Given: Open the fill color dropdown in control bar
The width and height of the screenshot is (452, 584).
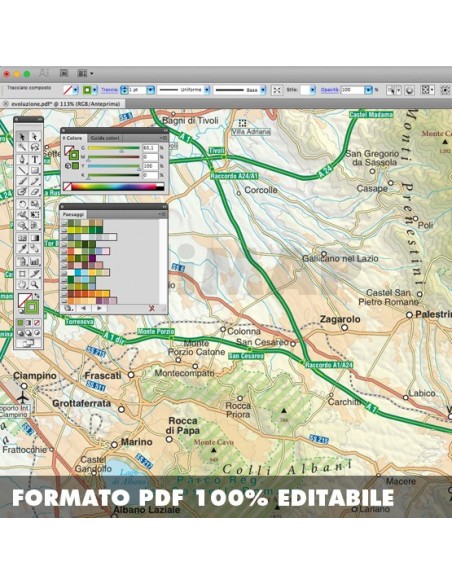Looking at the screenshot, I should 75,90.
